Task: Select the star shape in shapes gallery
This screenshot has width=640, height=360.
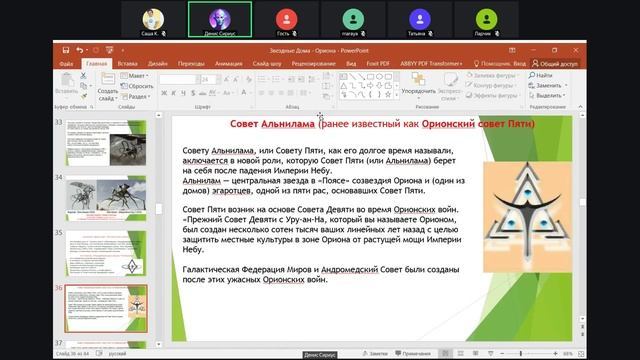Action: [388, 94]
